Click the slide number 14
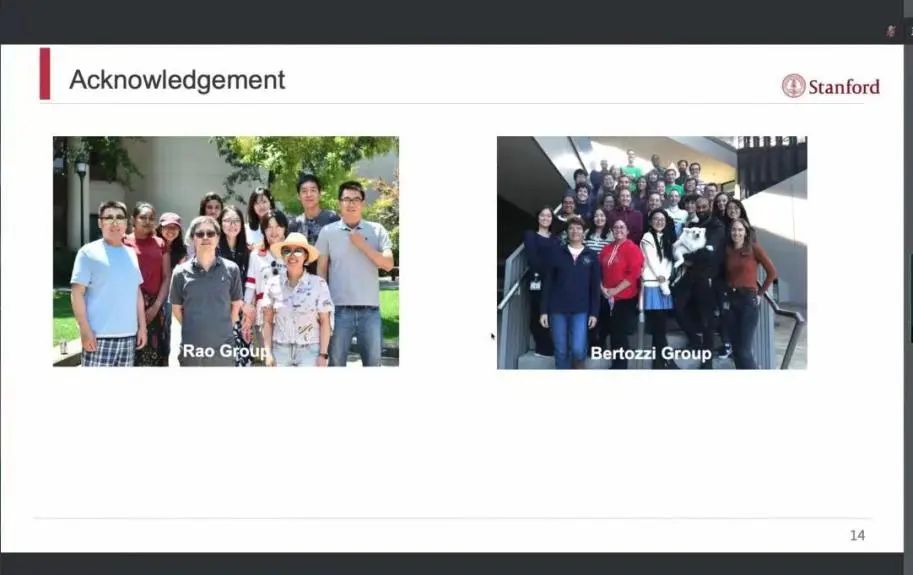913x575 pixels. tap(857, 535)
